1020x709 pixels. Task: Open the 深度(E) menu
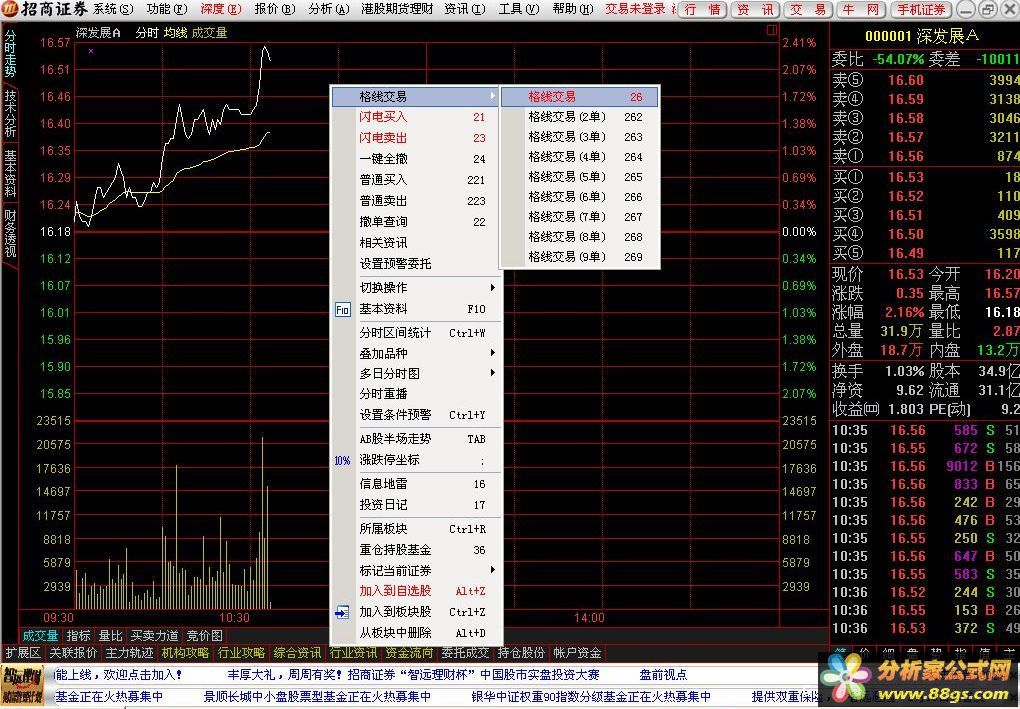click(221, 9)
